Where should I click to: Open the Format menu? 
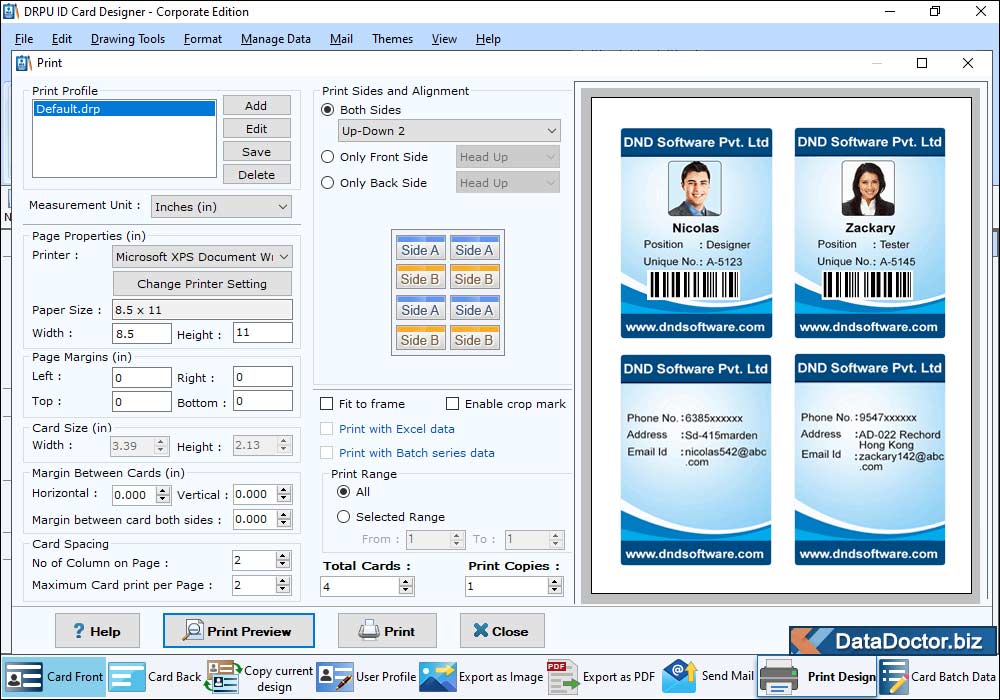[203, 39]
